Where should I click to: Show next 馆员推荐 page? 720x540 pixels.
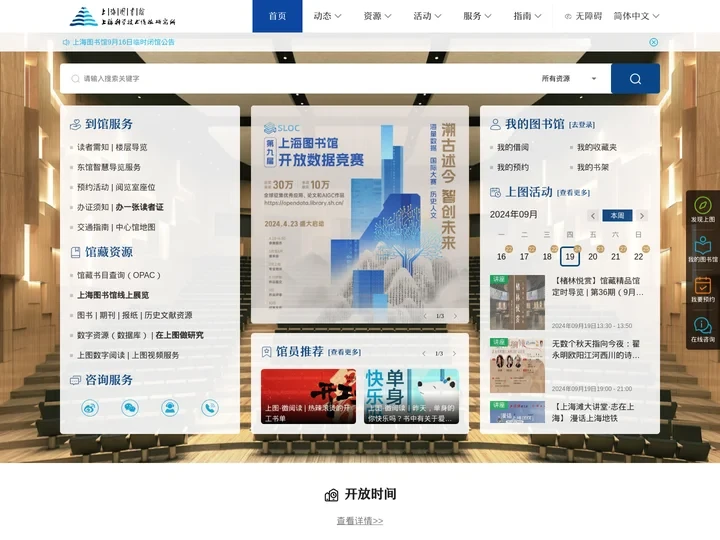[x=454, y=354]
